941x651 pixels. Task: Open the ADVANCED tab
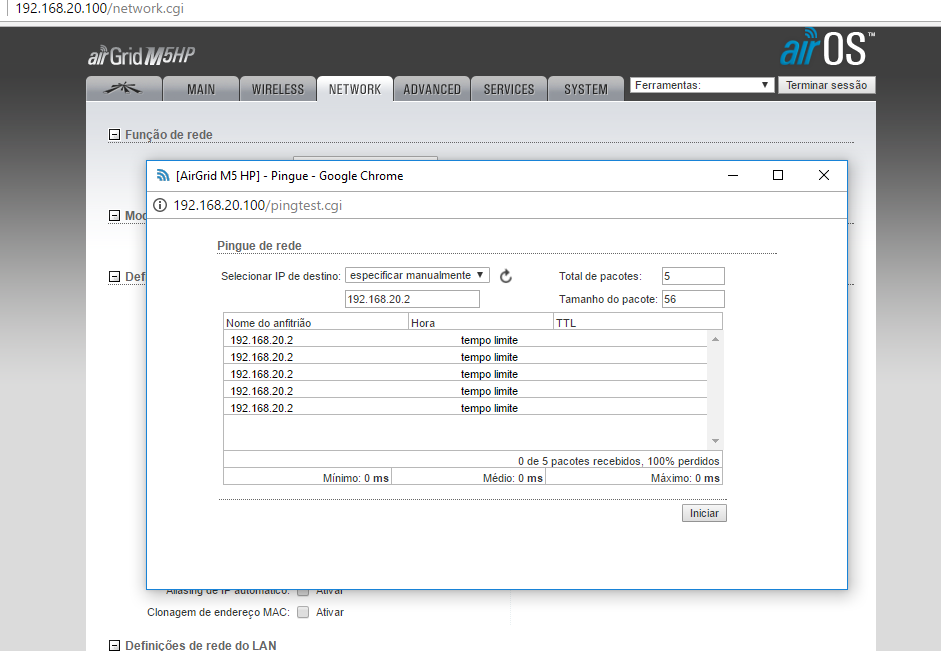coord(432,89)
